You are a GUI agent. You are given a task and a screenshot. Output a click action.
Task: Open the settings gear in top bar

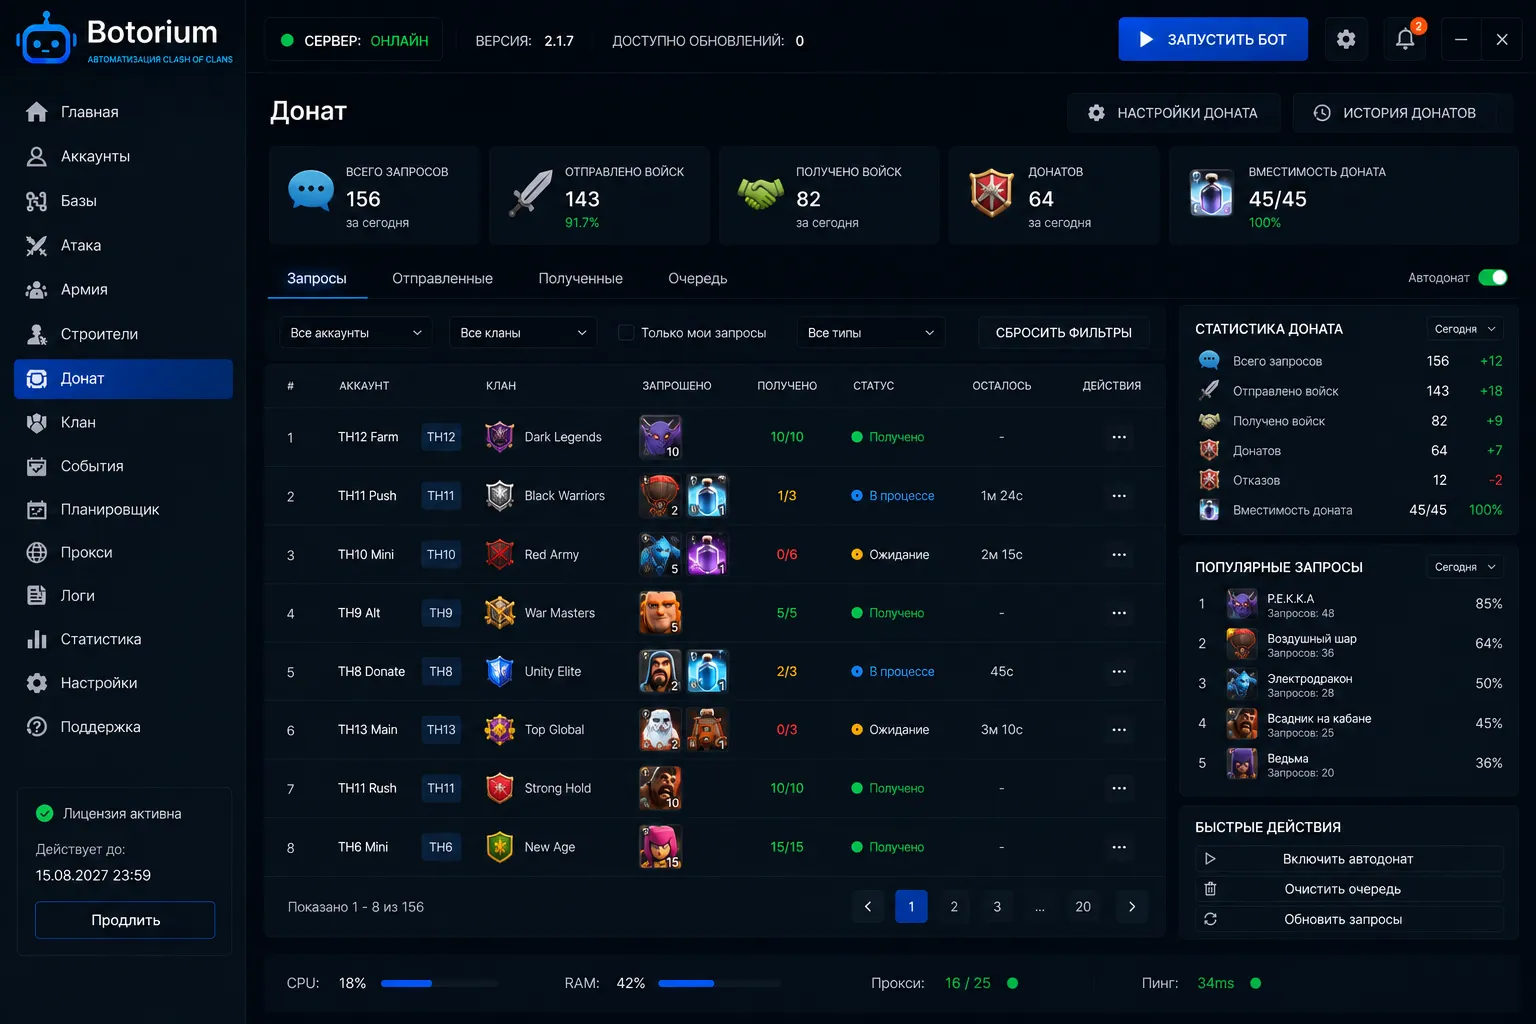[1346, 39]
